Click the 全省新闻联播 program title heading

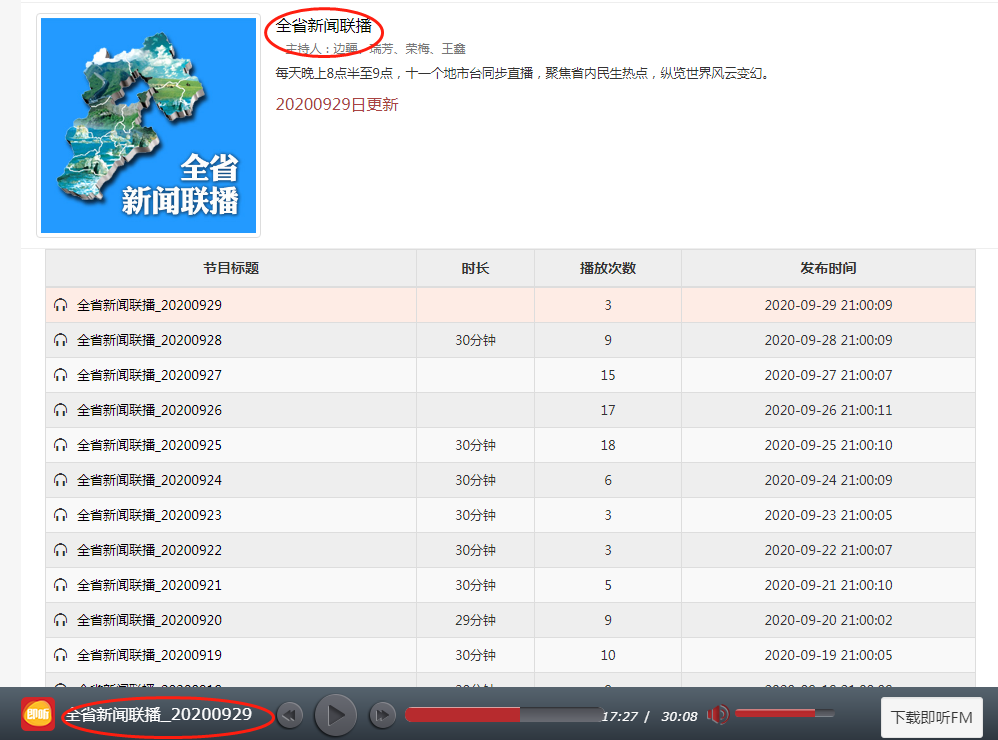(x=323, y=26)
